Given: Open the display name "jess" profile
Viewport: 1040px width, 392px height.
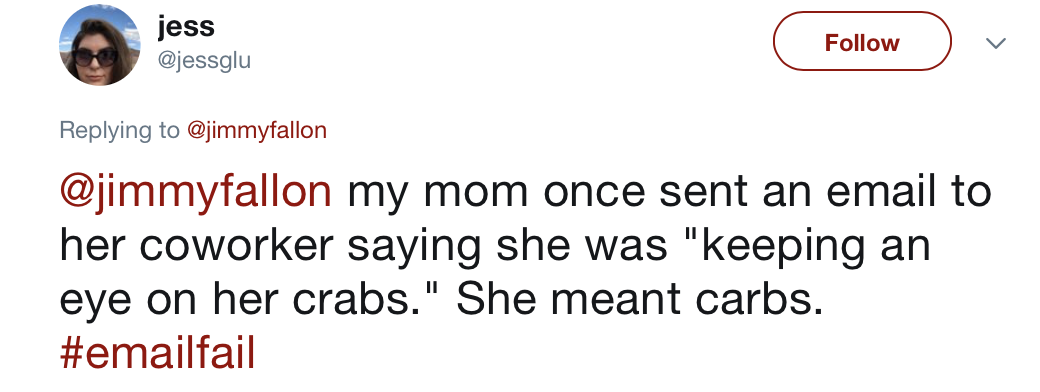Looking at the screenshot, I should [x=186, y=27].
